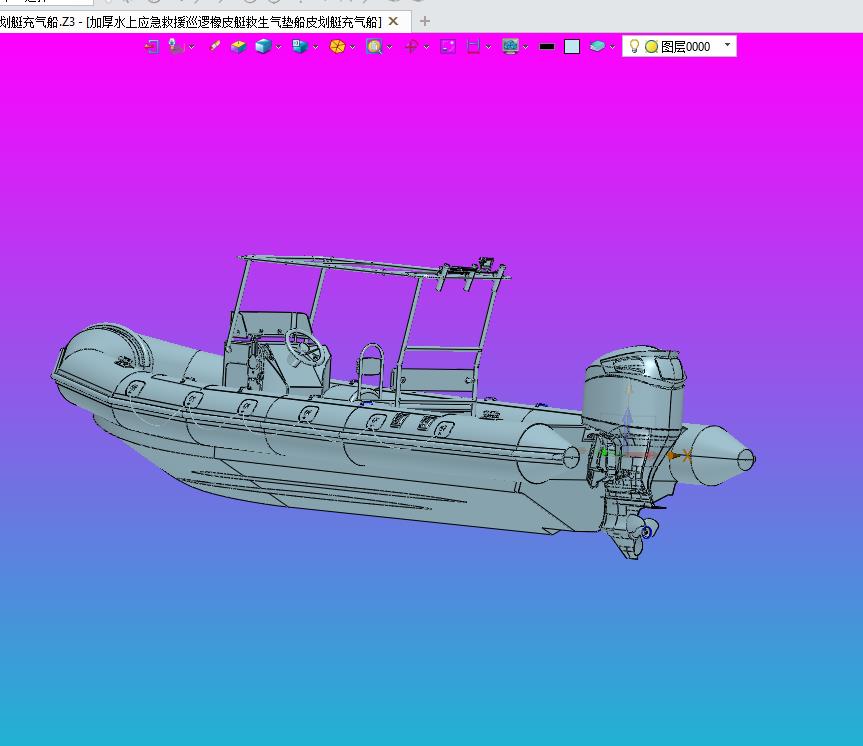
Task: Close the current document tab
Action: tap(393, 21)
